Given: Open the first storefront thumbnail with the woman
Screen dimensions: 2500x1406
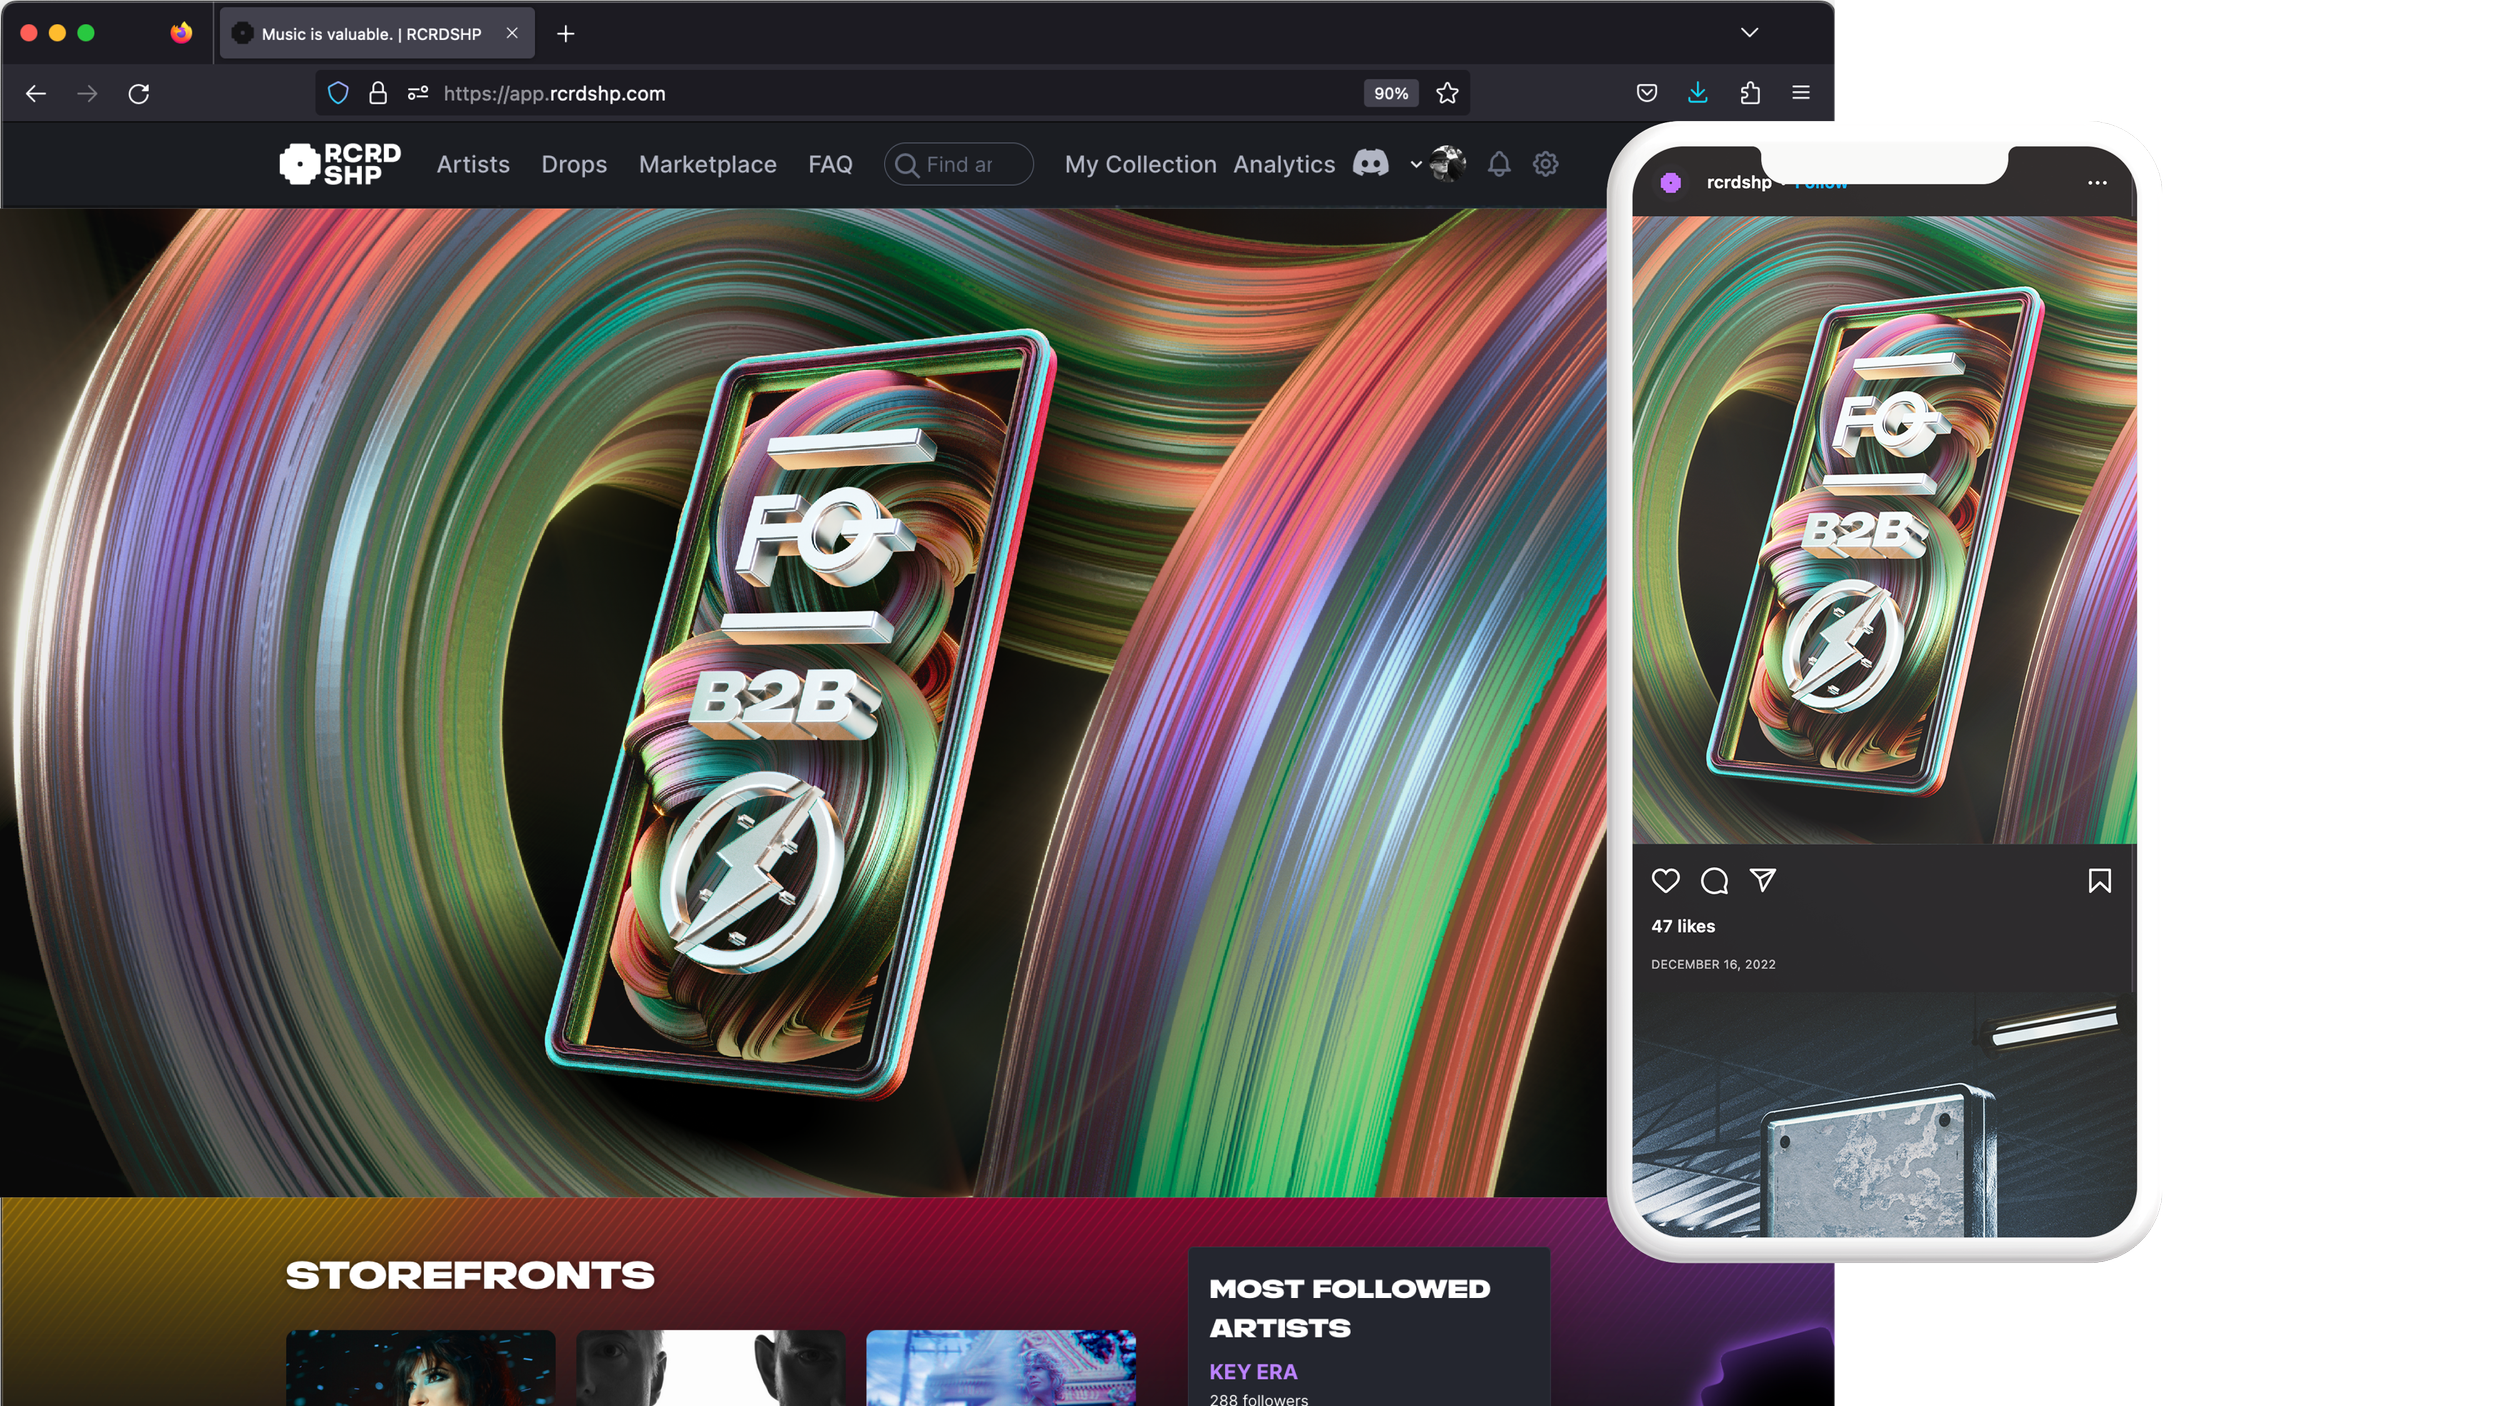Looking at the screenshot, I should (x=420, y=1368).
